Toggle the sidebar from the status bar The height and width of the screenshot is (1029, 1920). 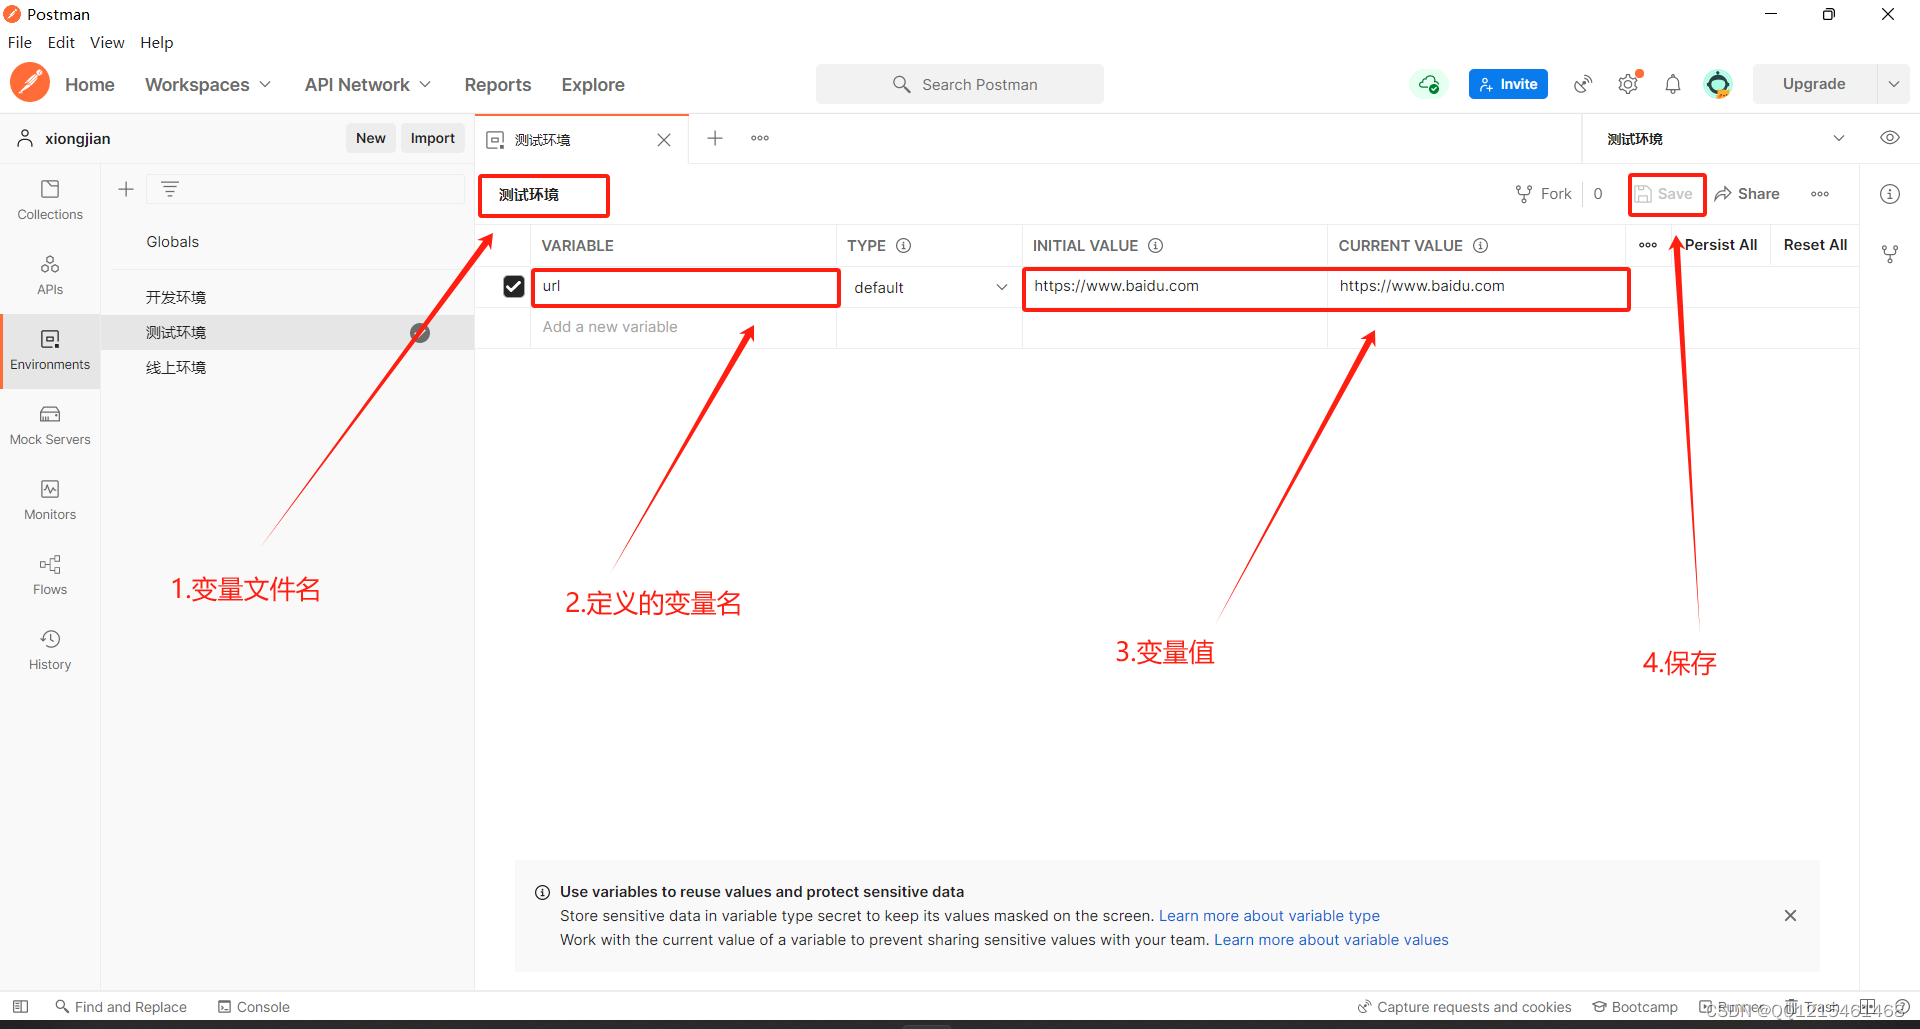20,1006
